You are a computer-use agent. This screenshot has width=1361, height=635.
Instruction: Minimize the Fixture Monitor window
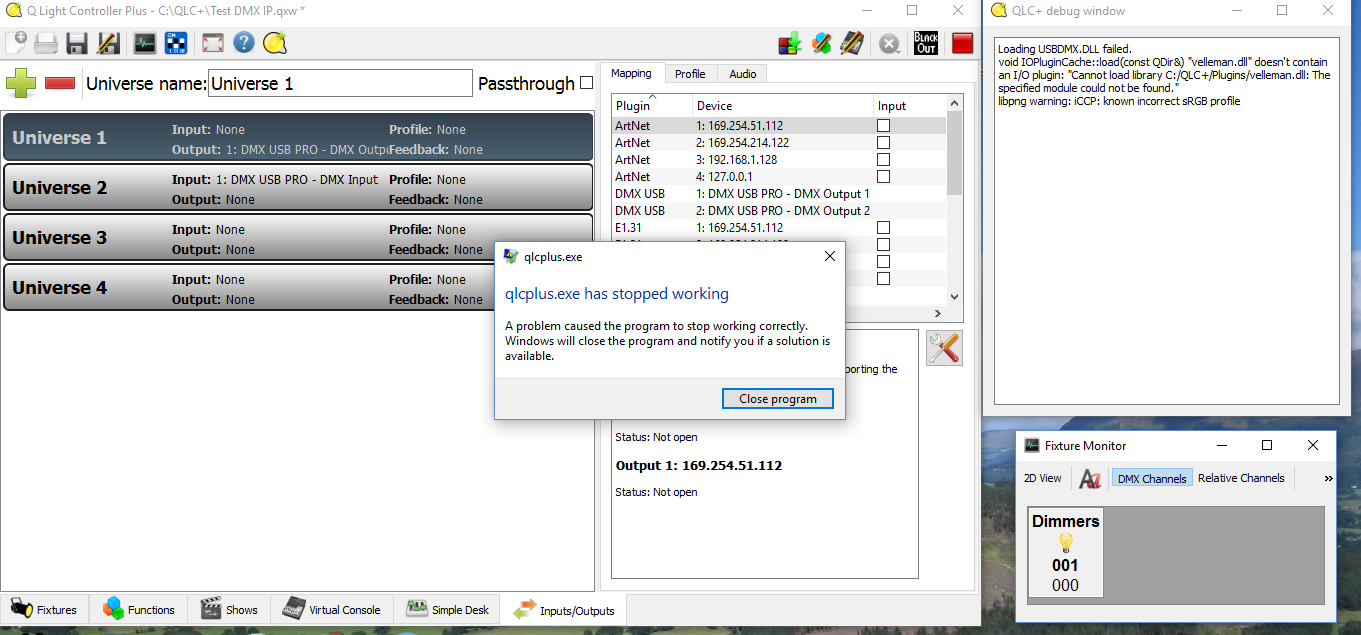pos(1221,445)
